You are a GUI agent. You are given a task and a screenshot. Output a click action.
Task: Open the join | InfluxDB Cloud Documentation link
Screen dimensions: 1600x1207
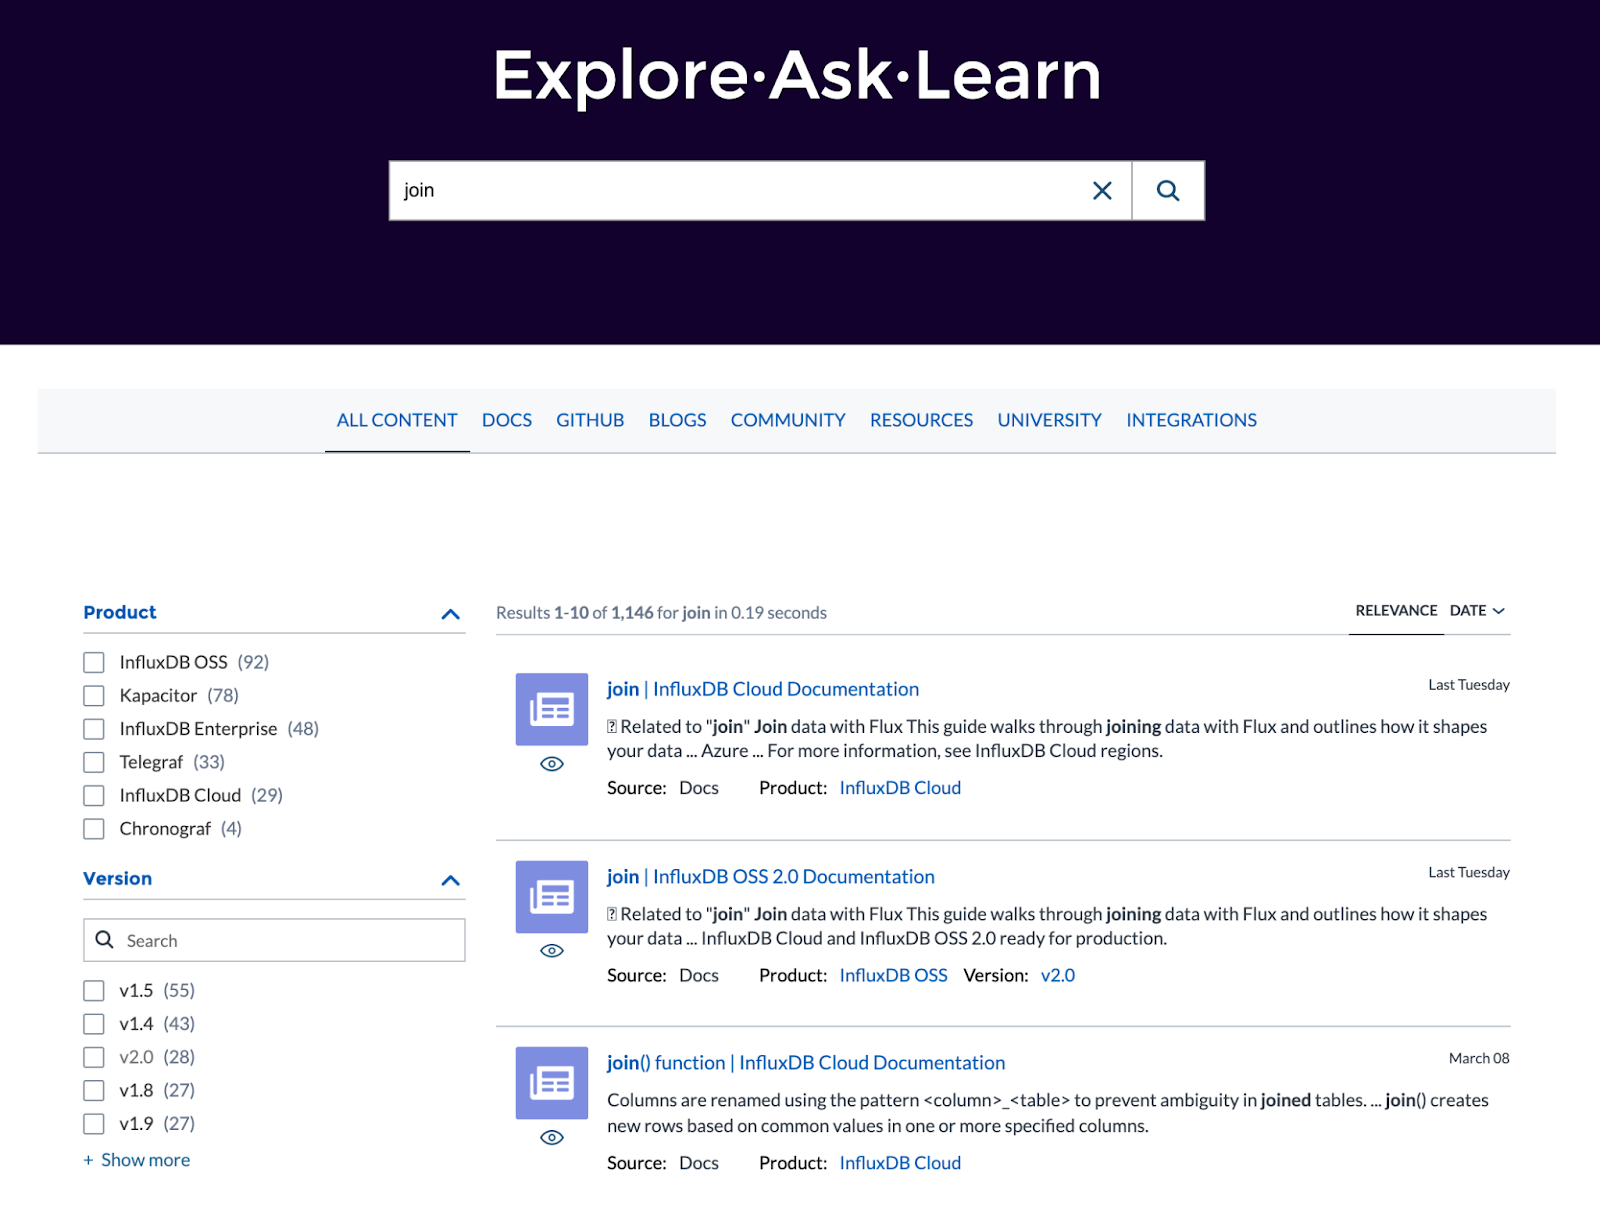(x=762, y=689)
